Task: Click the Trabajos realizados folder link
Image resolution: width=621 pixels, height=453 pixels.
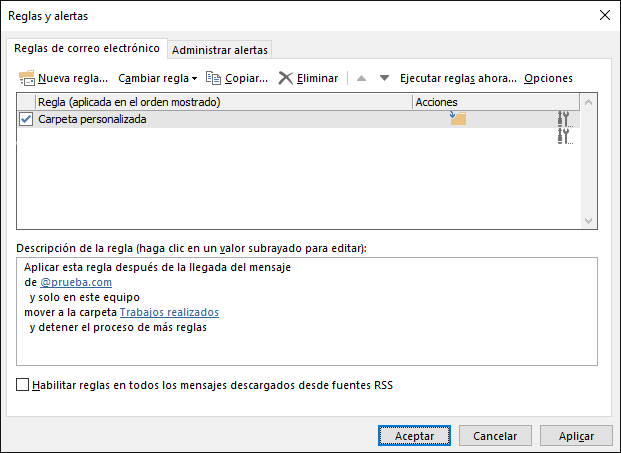Action: (x=176, y=312)
